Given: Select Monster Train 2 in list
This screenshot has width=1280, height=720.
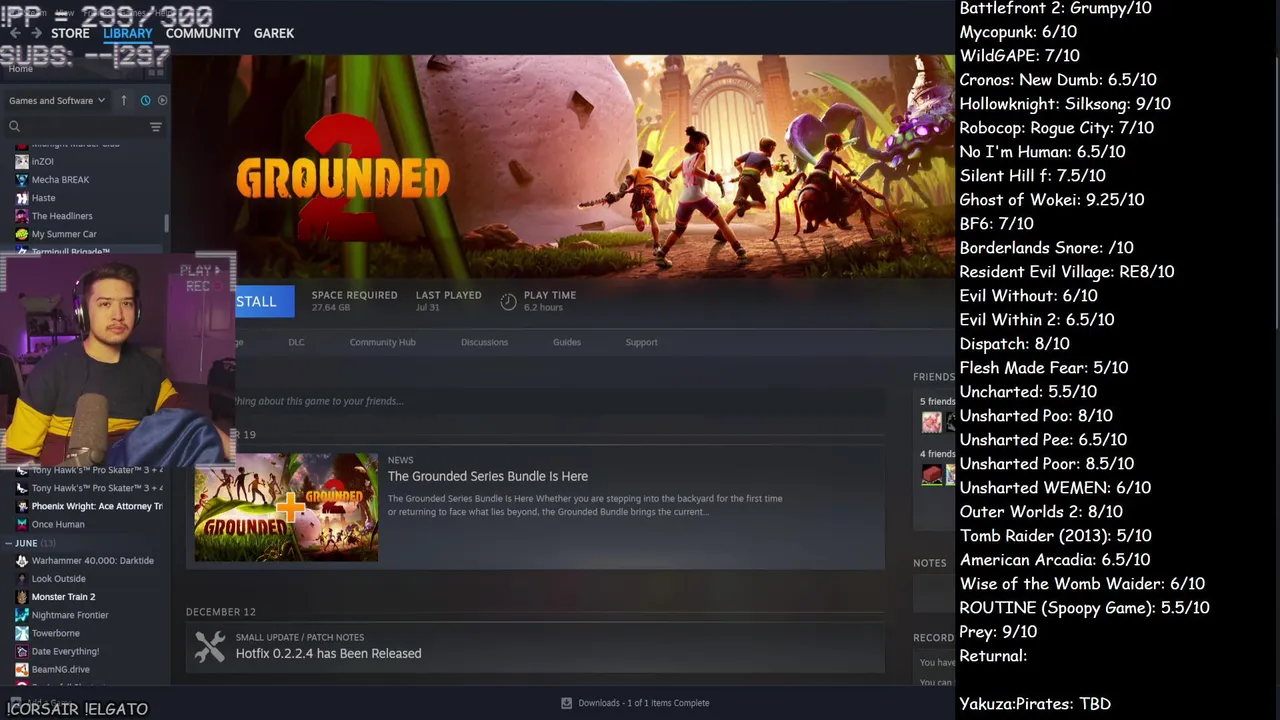Looking at the screenshot, I should coord(63,597).
